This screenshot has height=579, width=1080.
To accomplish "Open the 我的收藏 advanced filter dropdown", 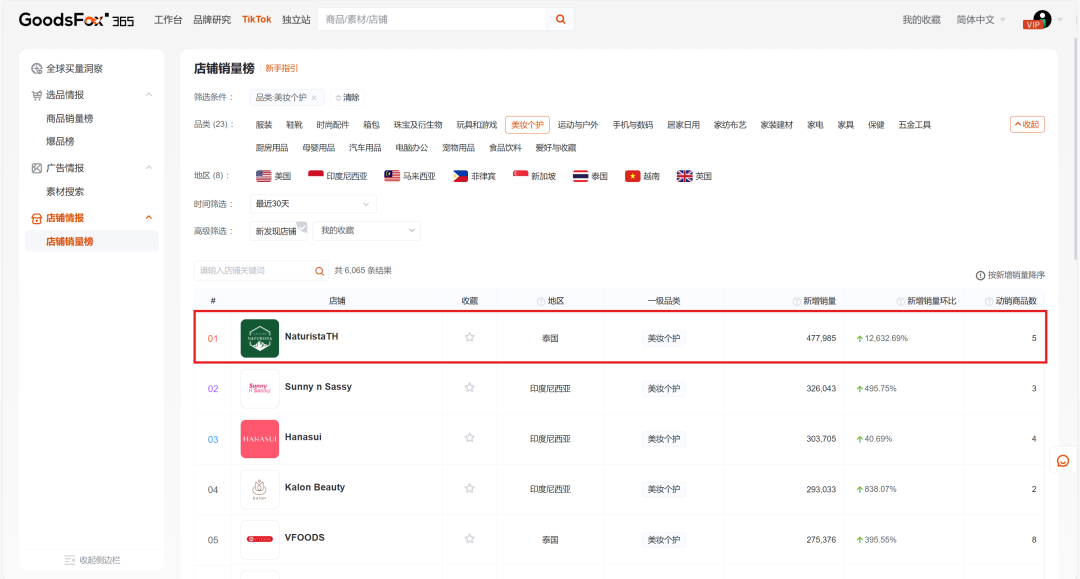I will click(367, 231).
